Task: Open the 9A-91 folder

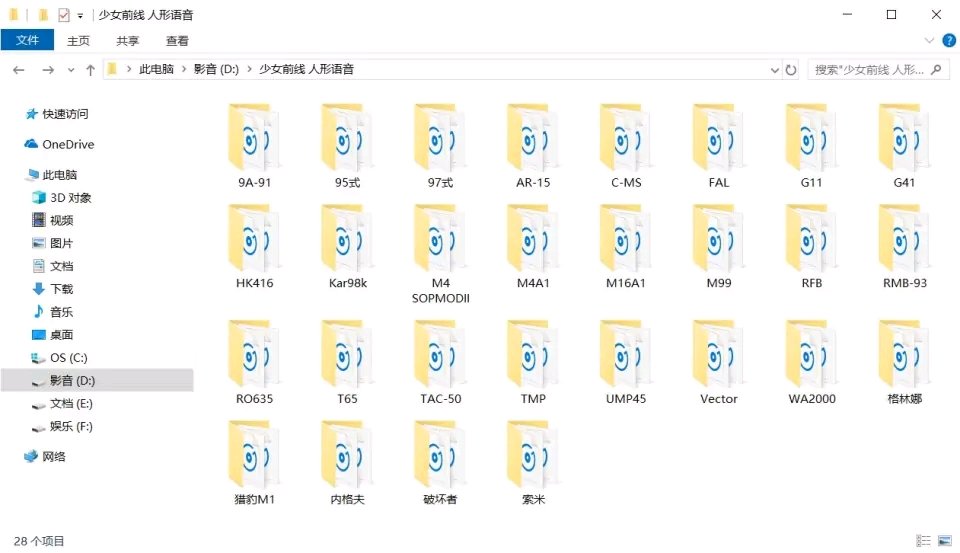Action: [254, 146]
